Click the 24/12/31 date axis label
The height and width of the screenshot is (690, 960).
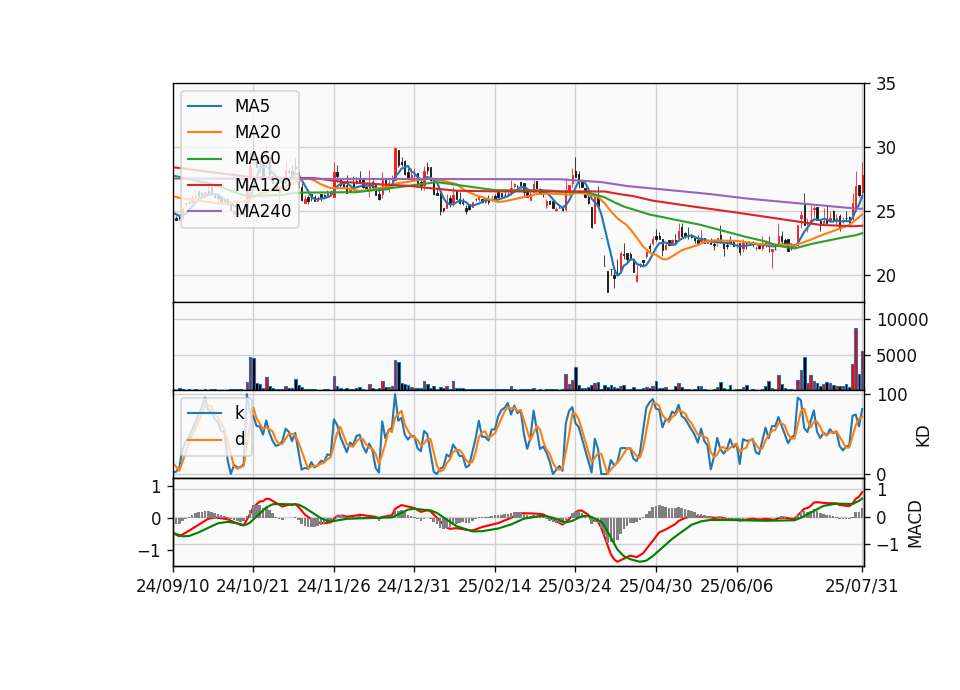[414, 586]
